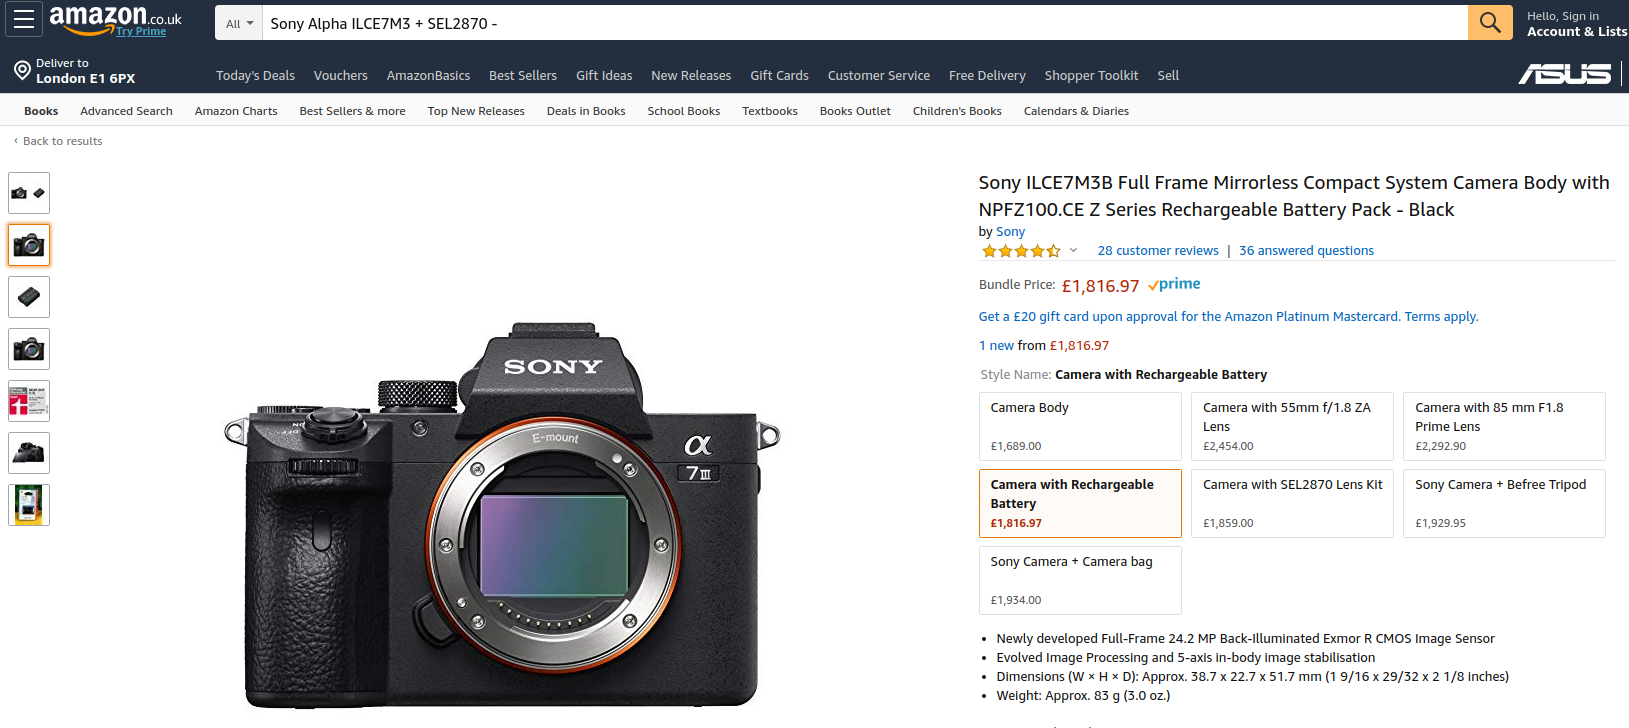Viewport: 1629px width, 728px height.
Task: Choose Sony Camera + Befree Tripod option
Action: coord(1503,503)
